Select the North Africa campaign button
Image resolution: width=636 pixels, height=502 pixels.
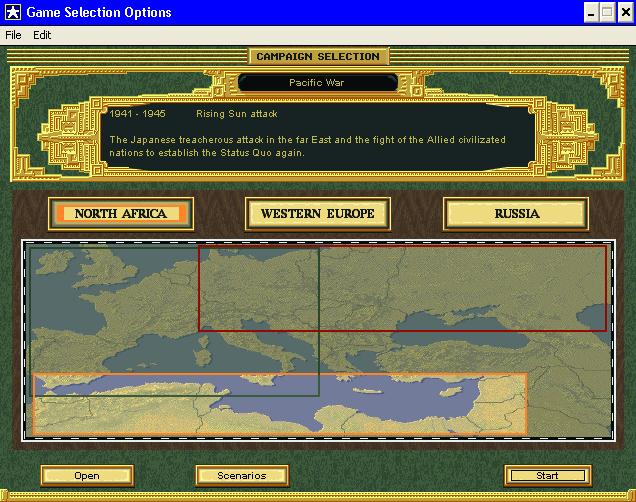121,214
